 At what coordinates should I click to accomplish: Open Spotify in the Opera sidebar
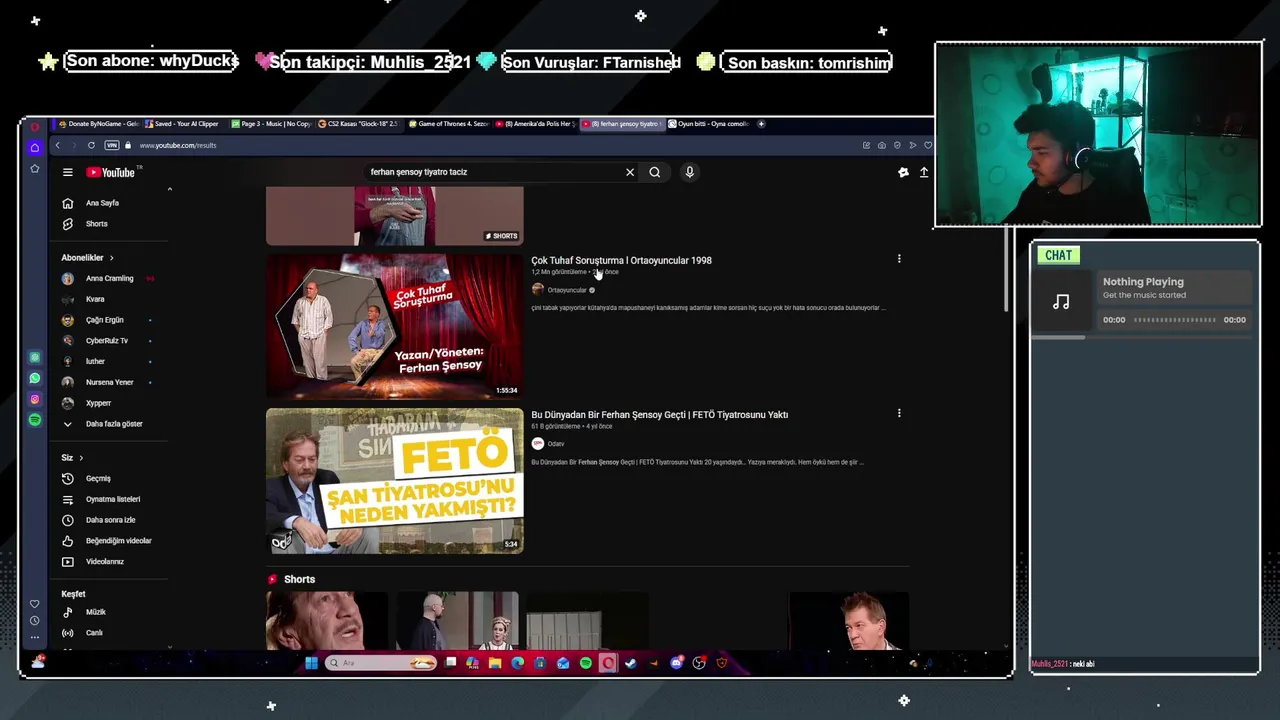pyautogui.click(x=35, y=420)
